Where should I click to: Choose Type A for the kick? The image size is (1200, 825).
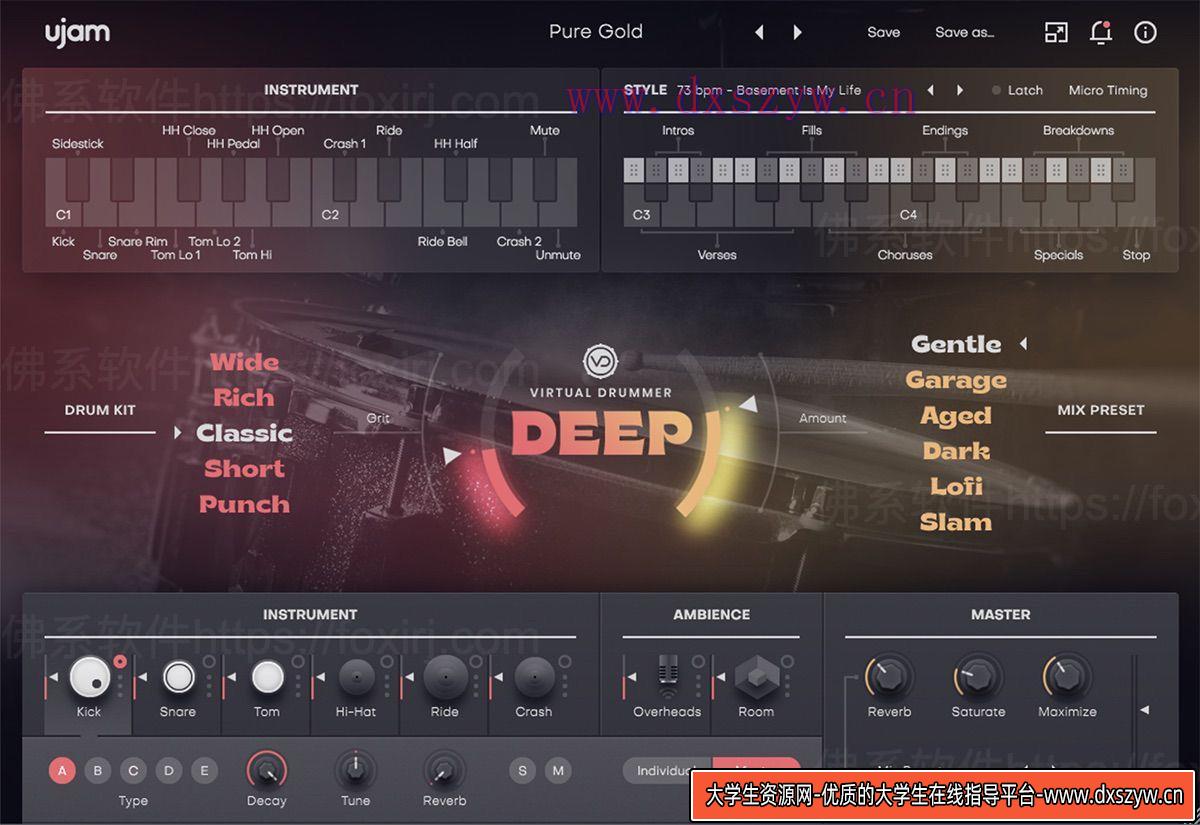(x=62, y=770)
